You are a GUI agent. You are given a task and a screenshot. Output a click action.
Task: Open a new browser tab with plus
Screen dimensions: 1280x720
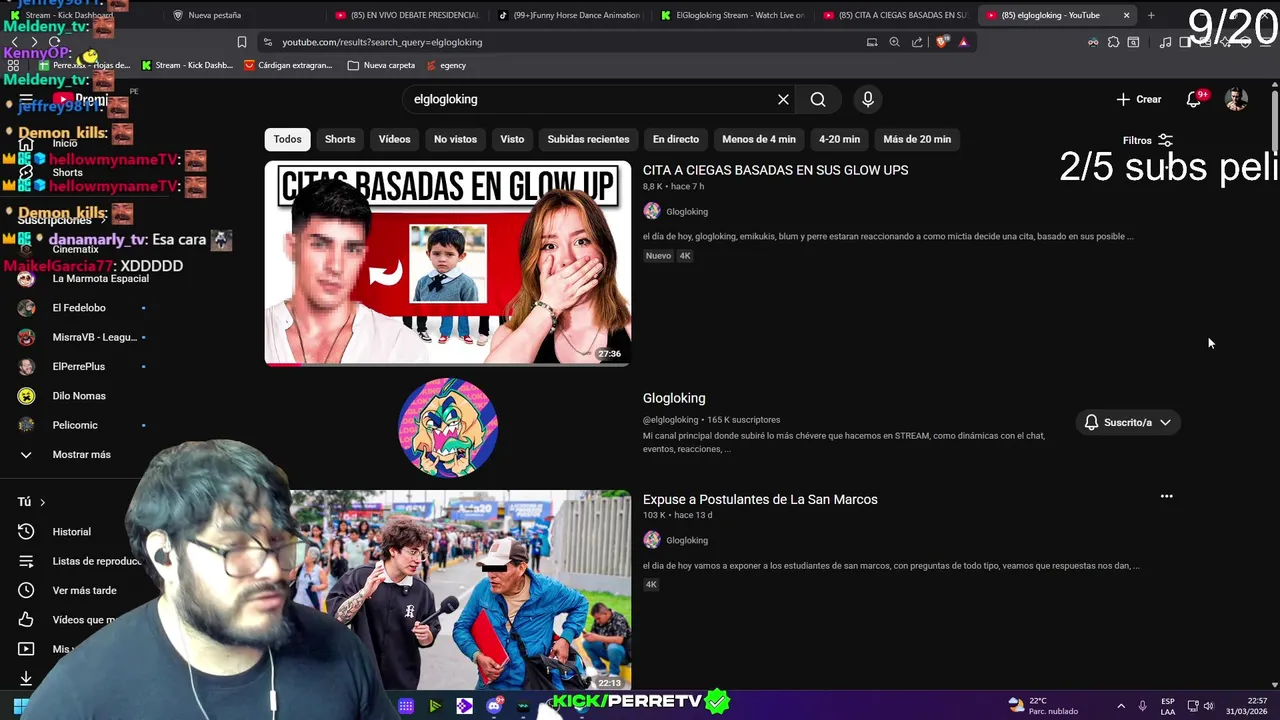1151,15
